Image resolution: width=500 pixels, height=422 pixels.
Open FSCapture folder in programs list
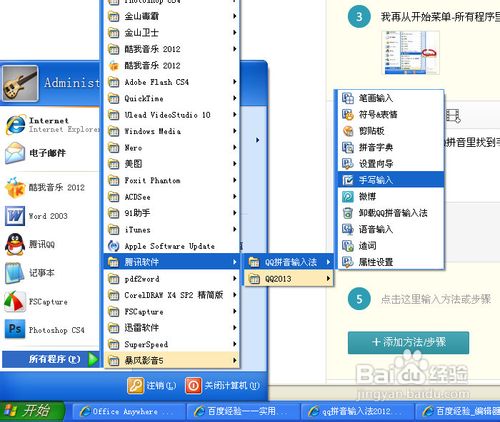click(x=172, y=312)
